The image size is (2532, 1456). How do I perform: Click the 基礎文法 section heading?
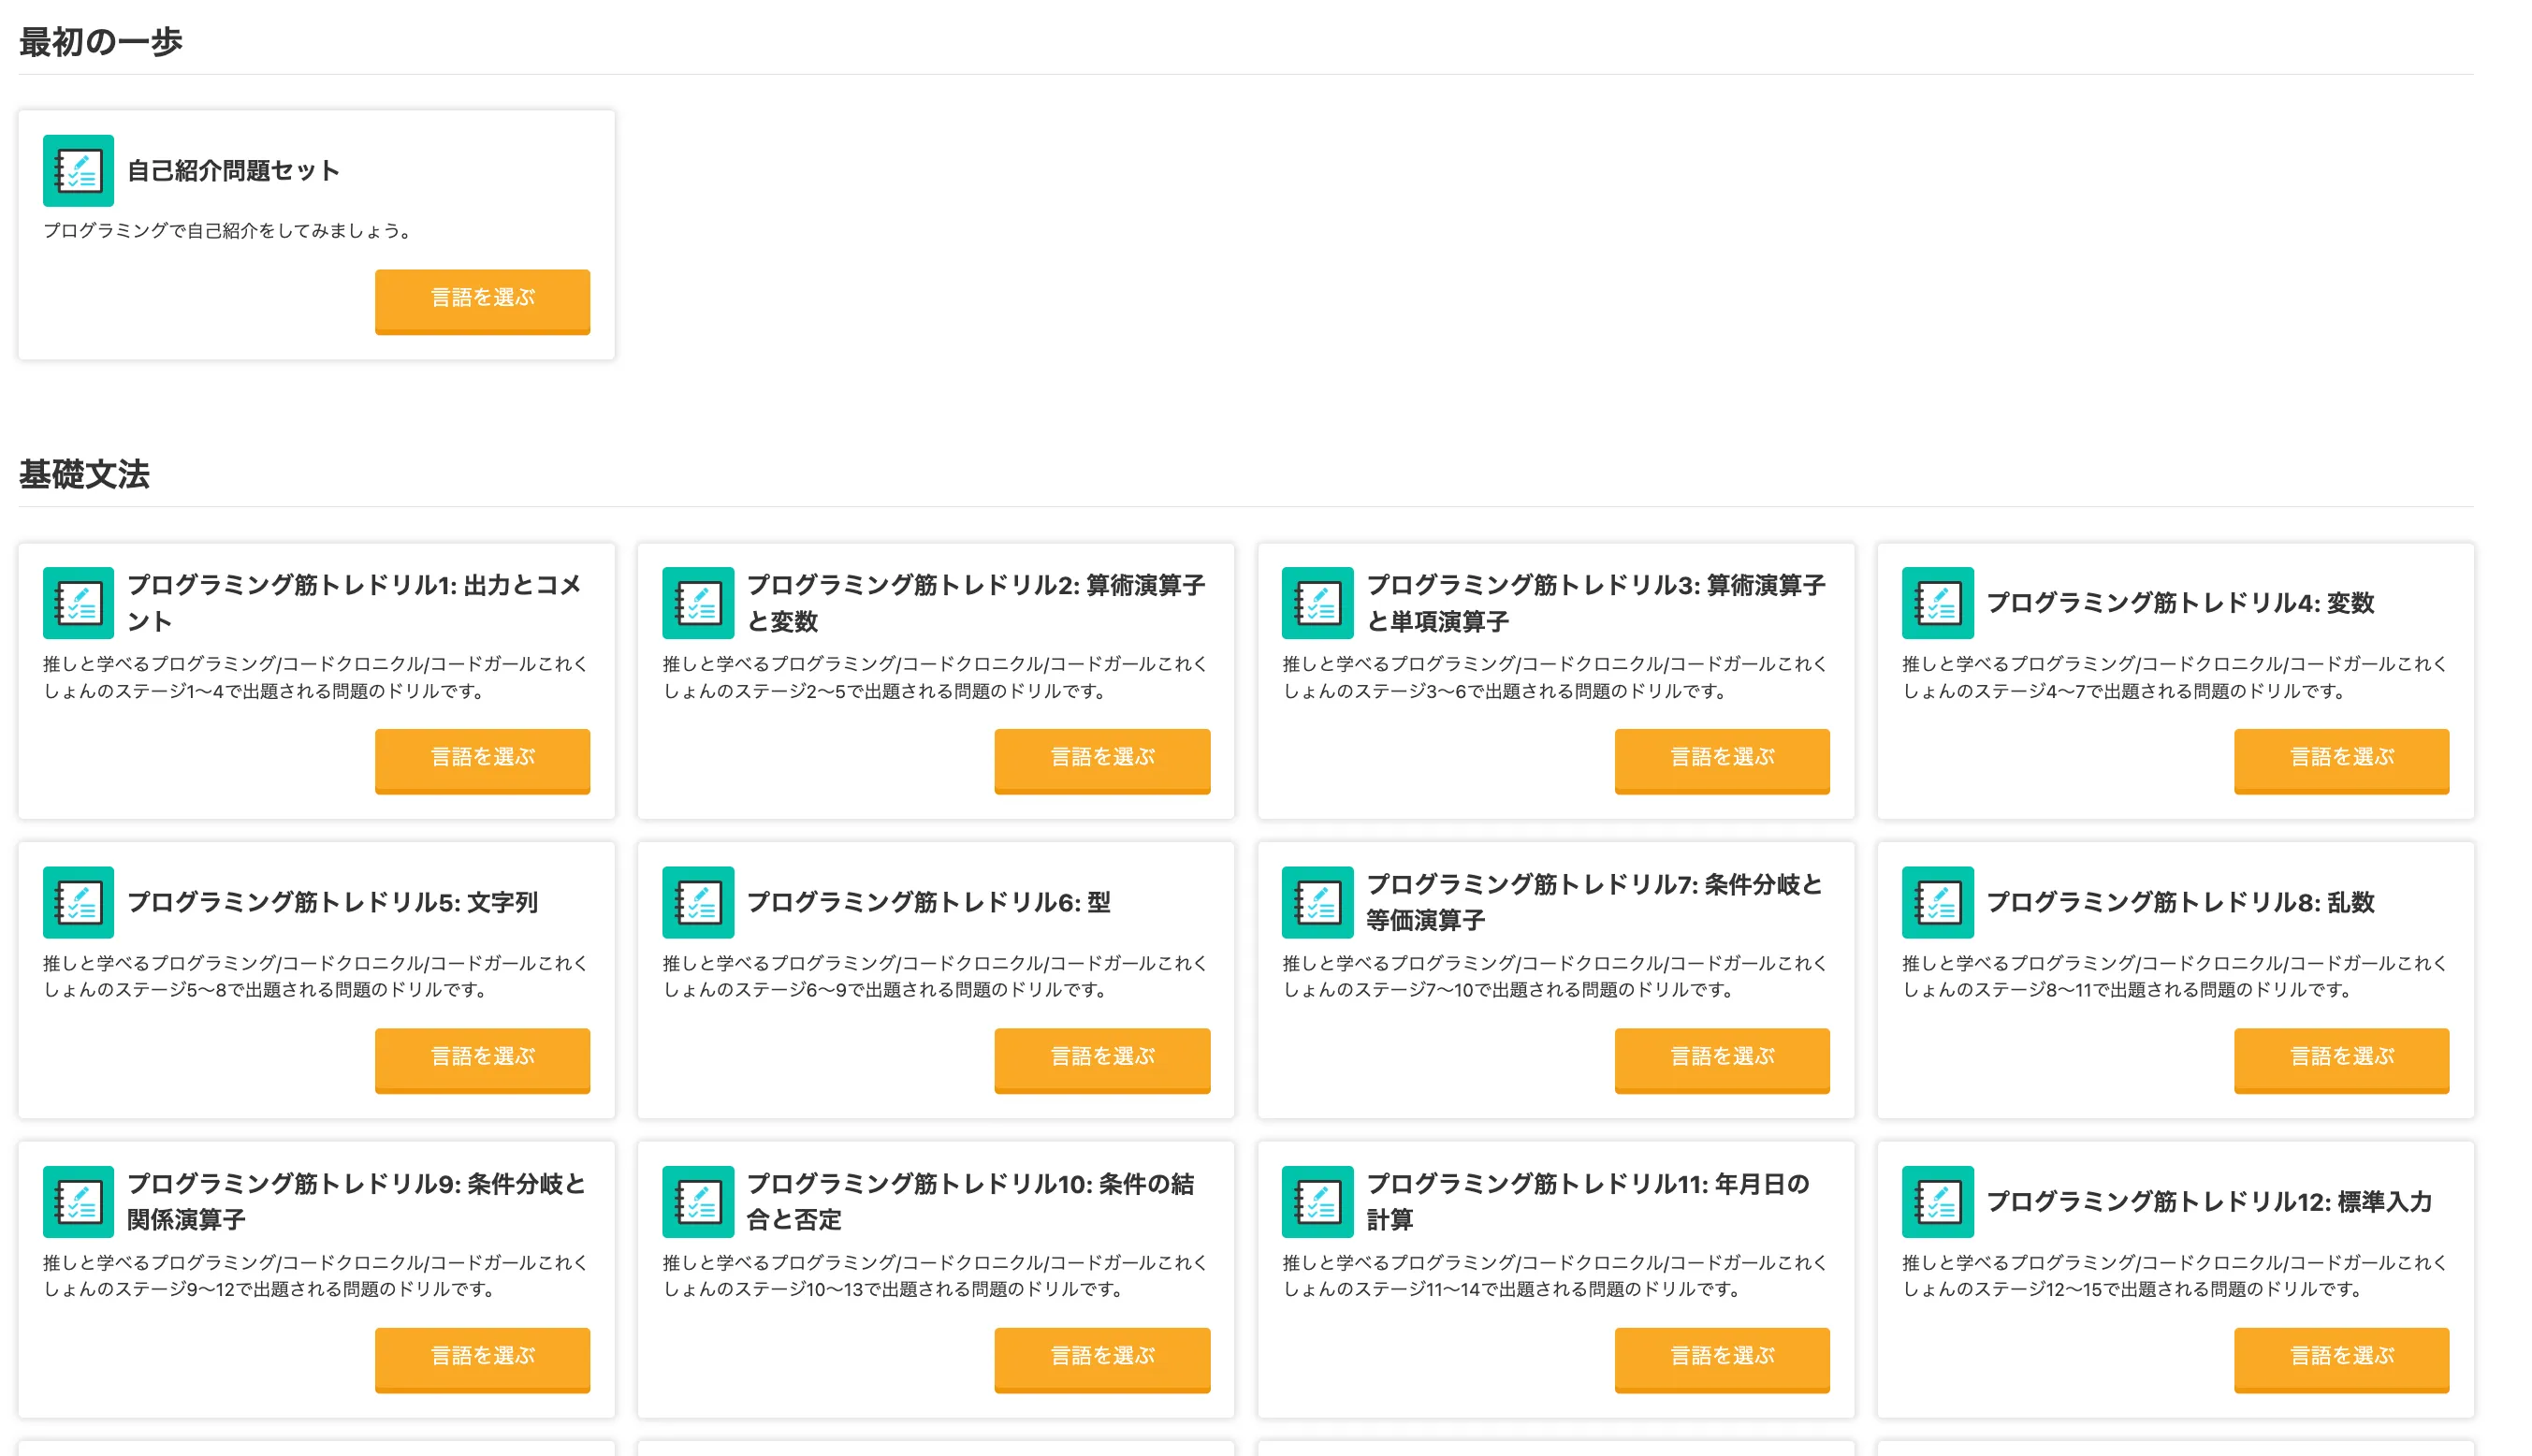84,476
